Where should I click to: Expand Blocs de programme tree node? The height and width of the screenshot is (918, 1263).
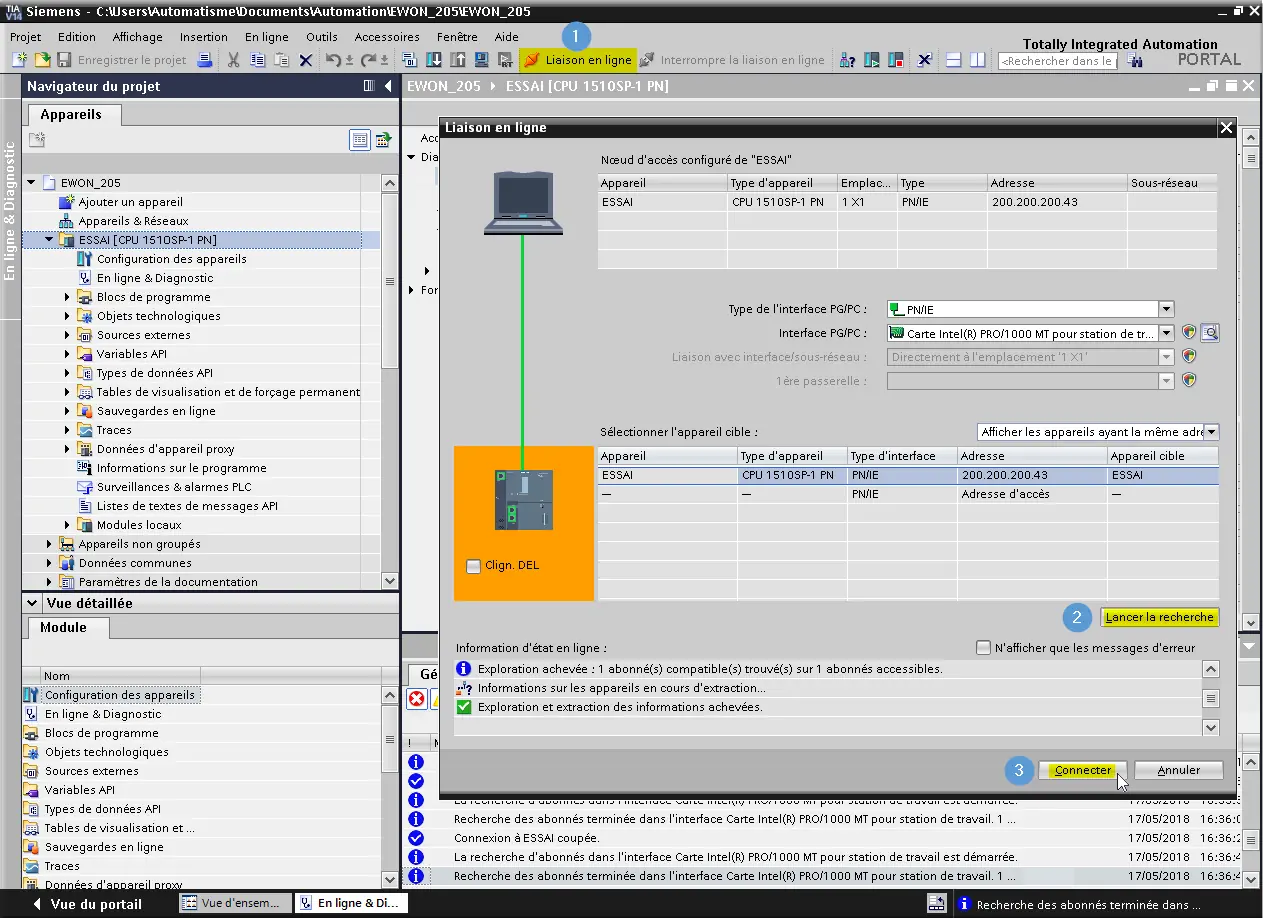[x=68, y=297]
